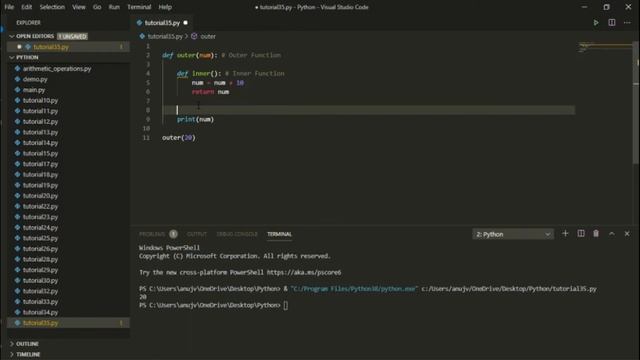Open tutorial11.py file
640x360 pixels.
pos(40,111)
